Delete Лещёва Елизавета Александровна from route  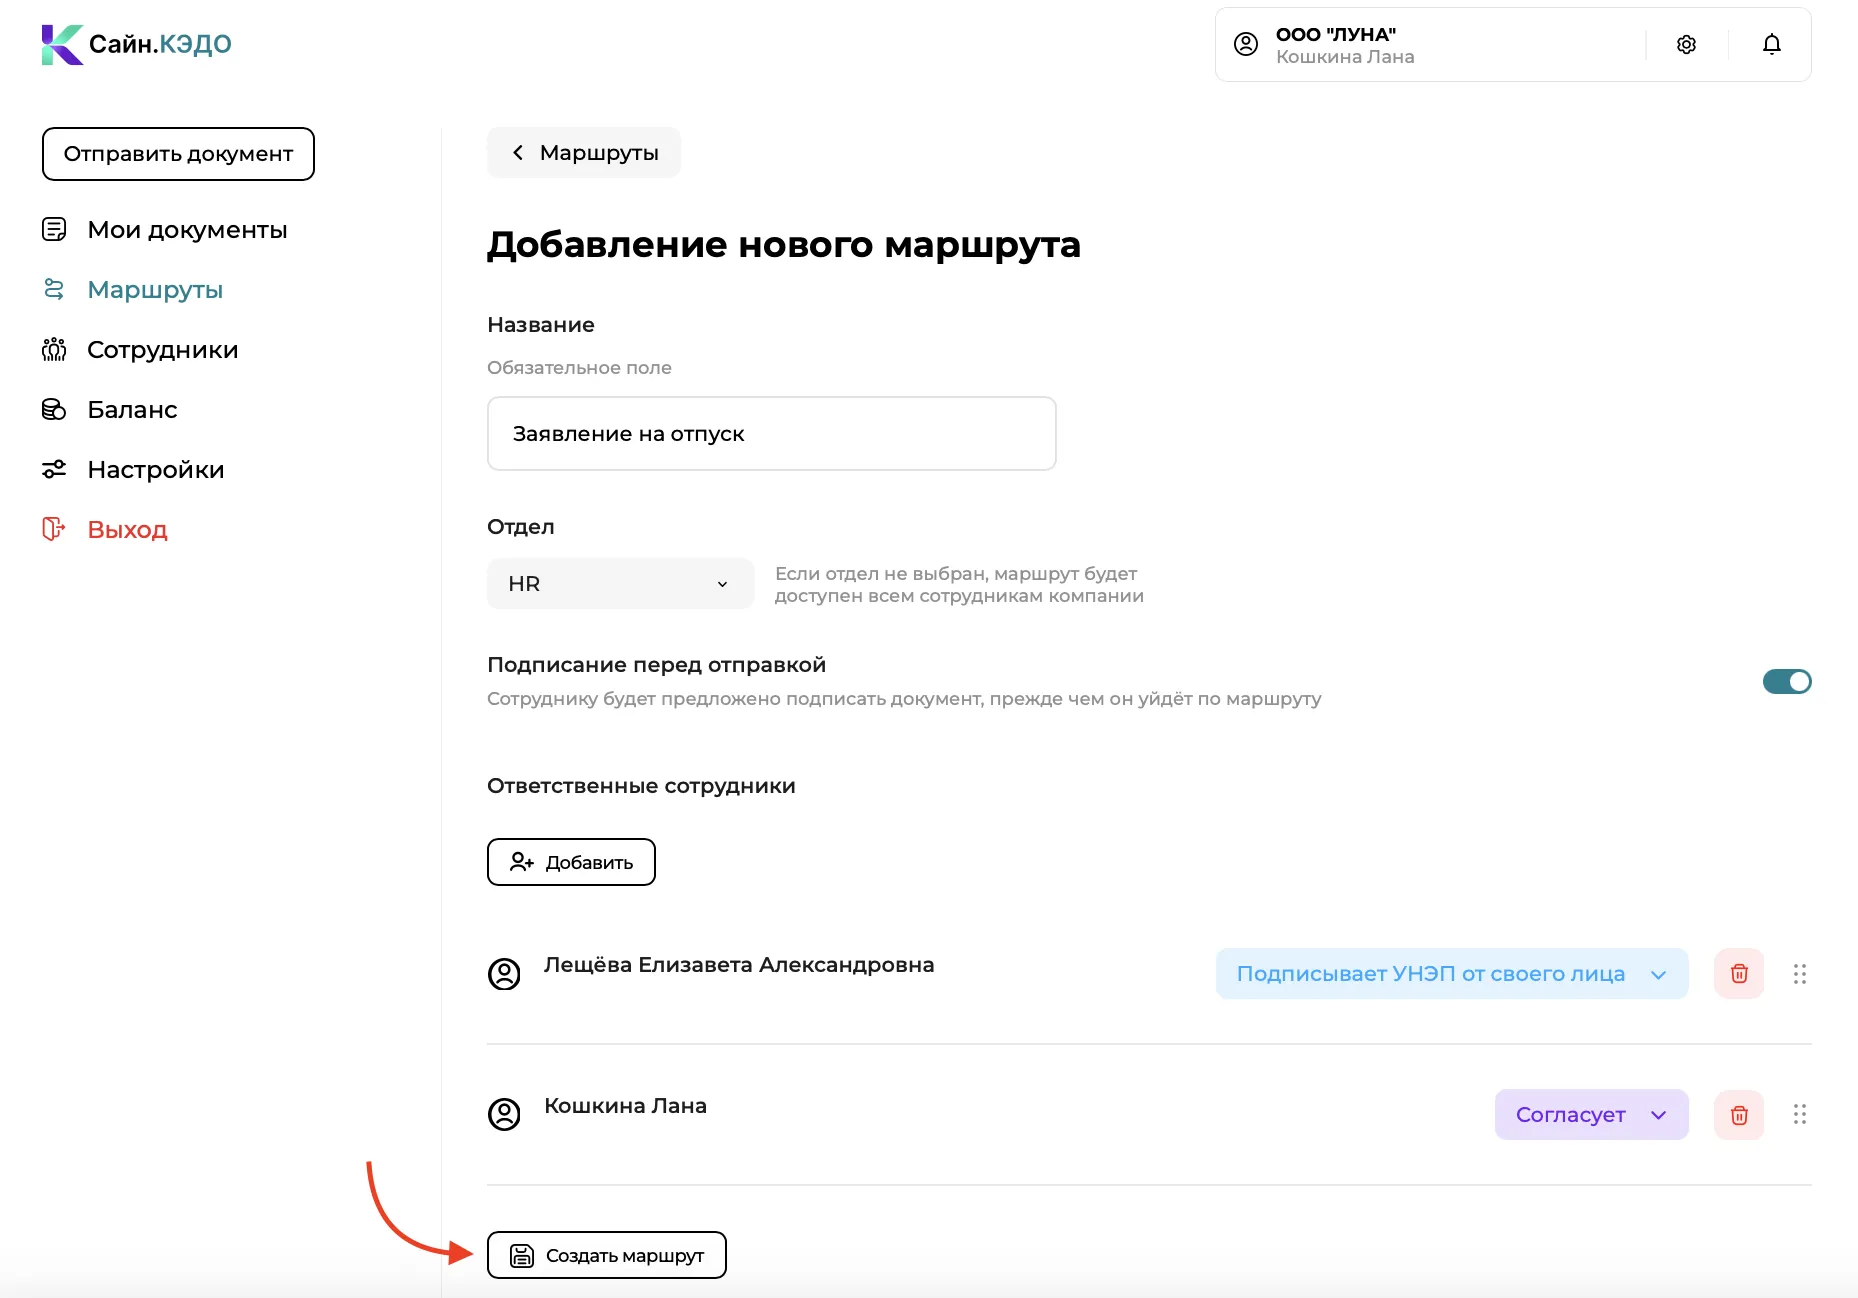click(x=1739, y=973)
